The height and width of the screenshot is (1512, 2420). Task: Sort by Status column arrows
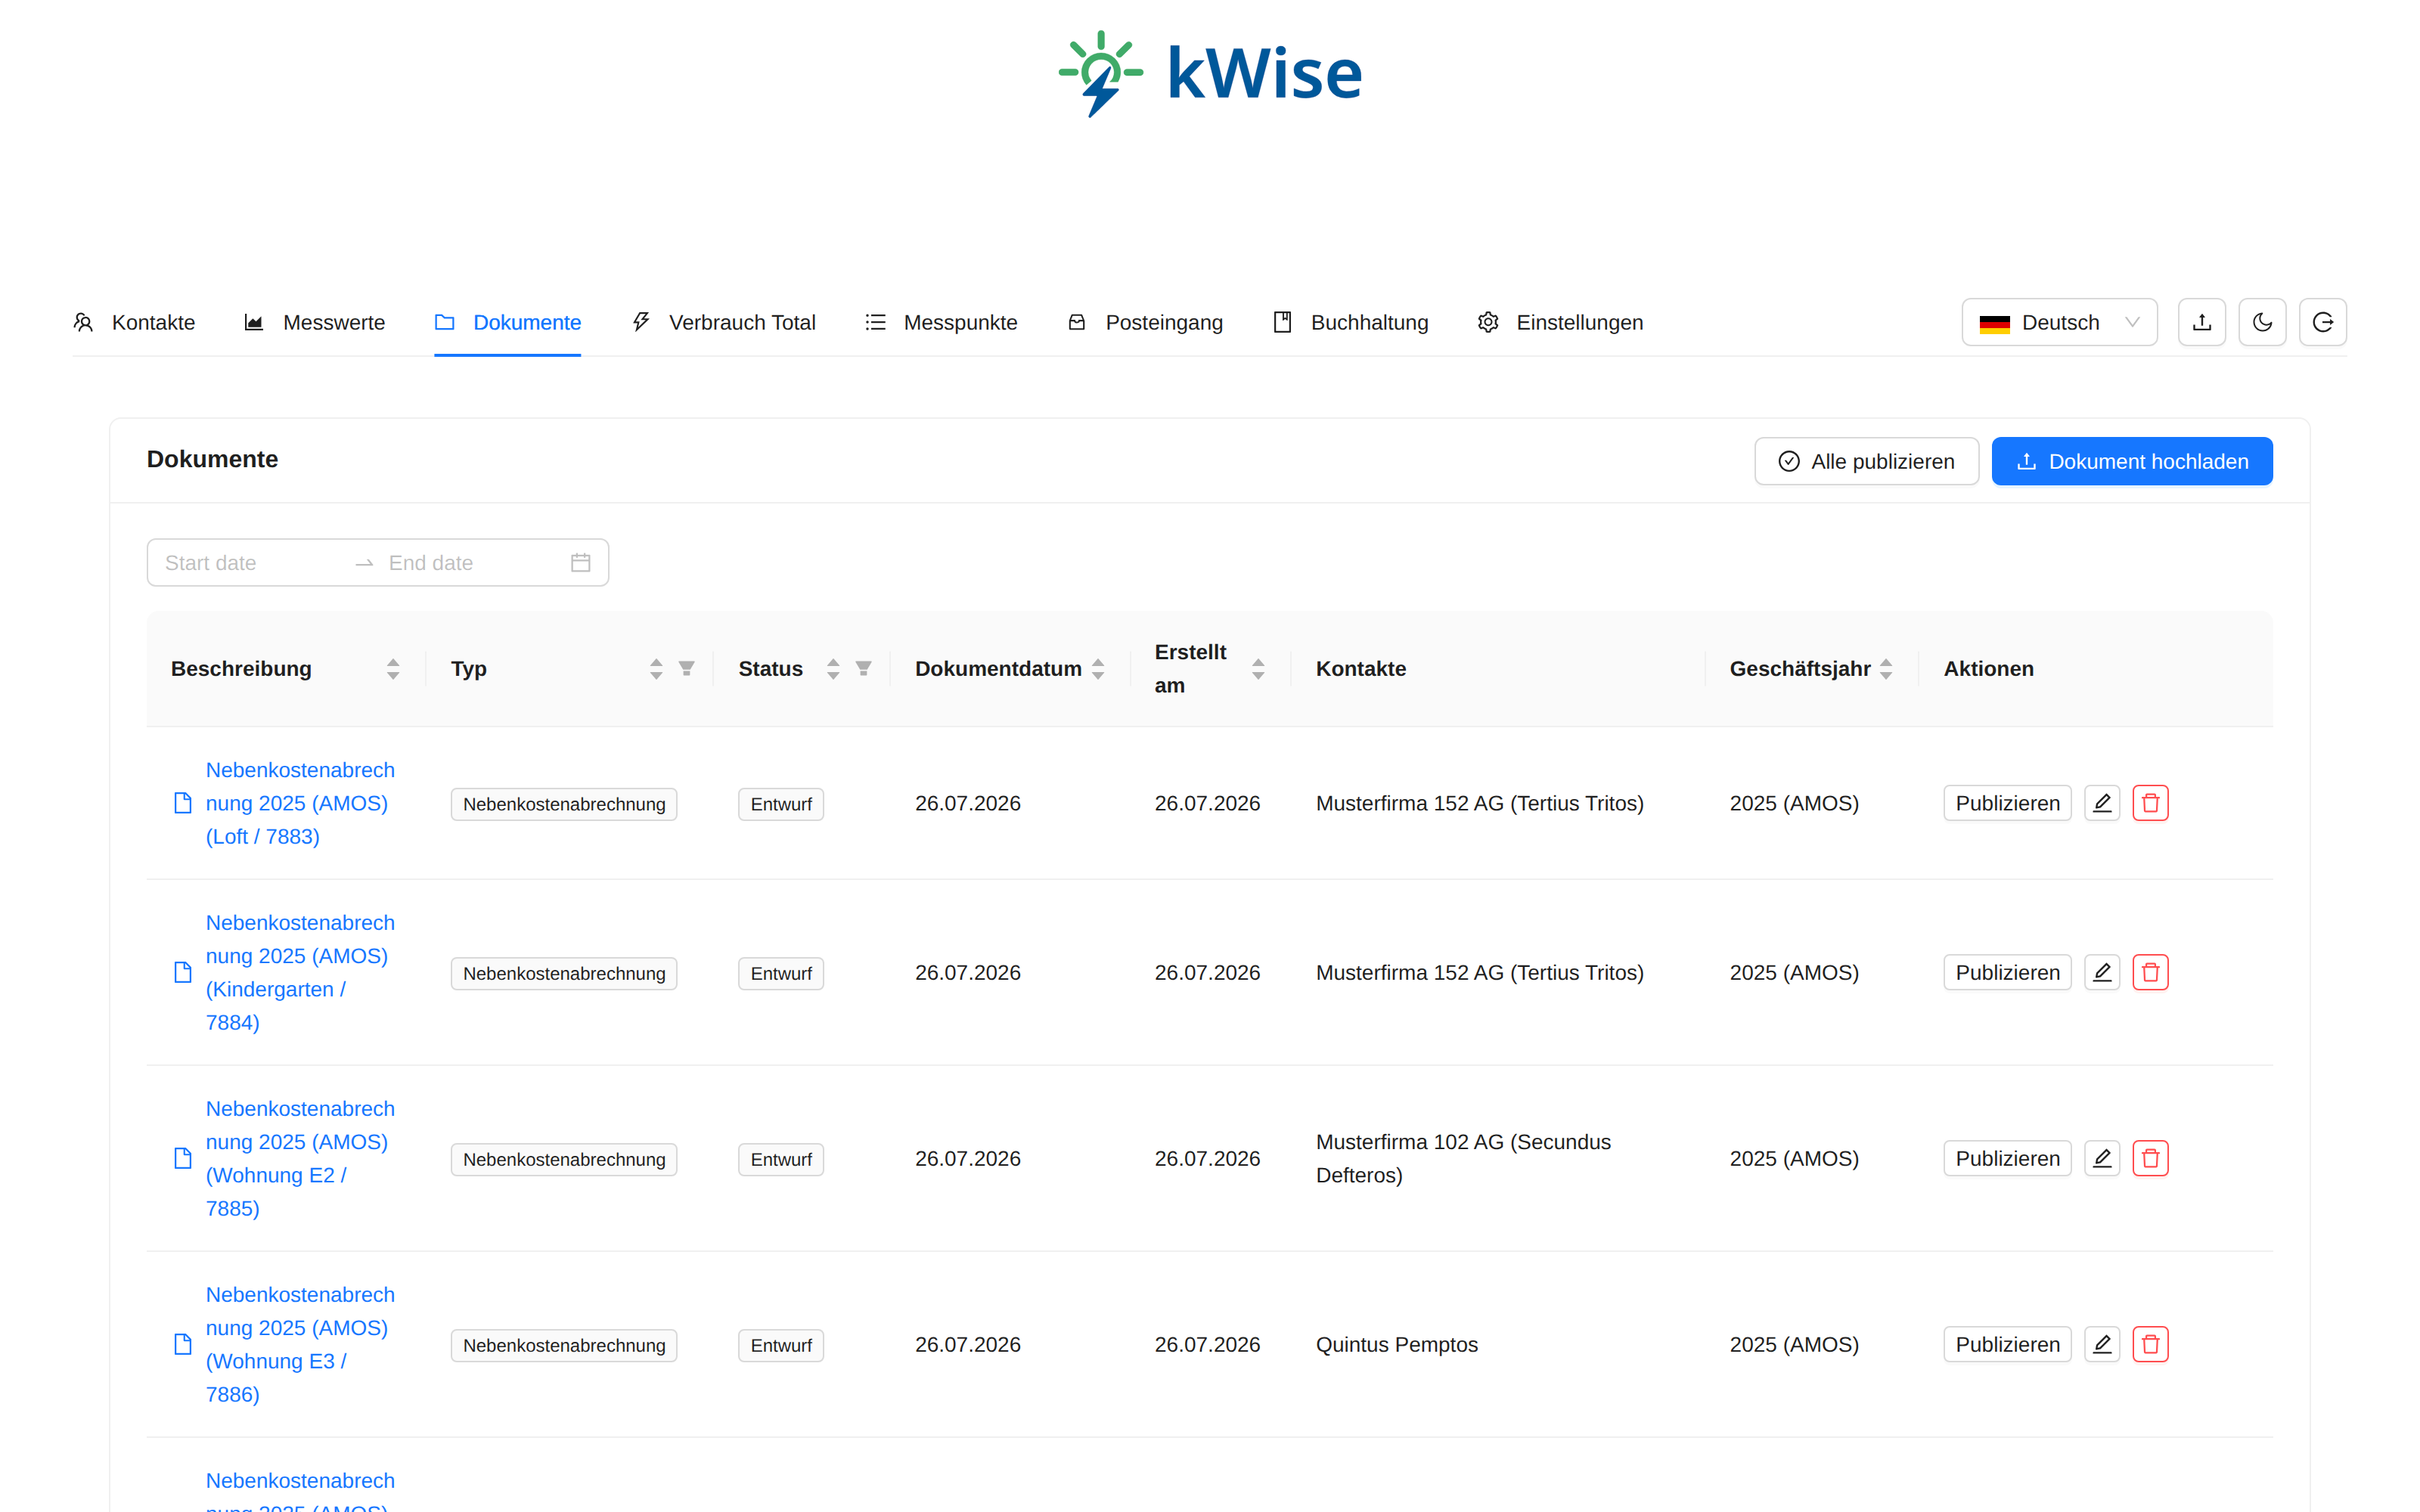click(x=833, y=669)
